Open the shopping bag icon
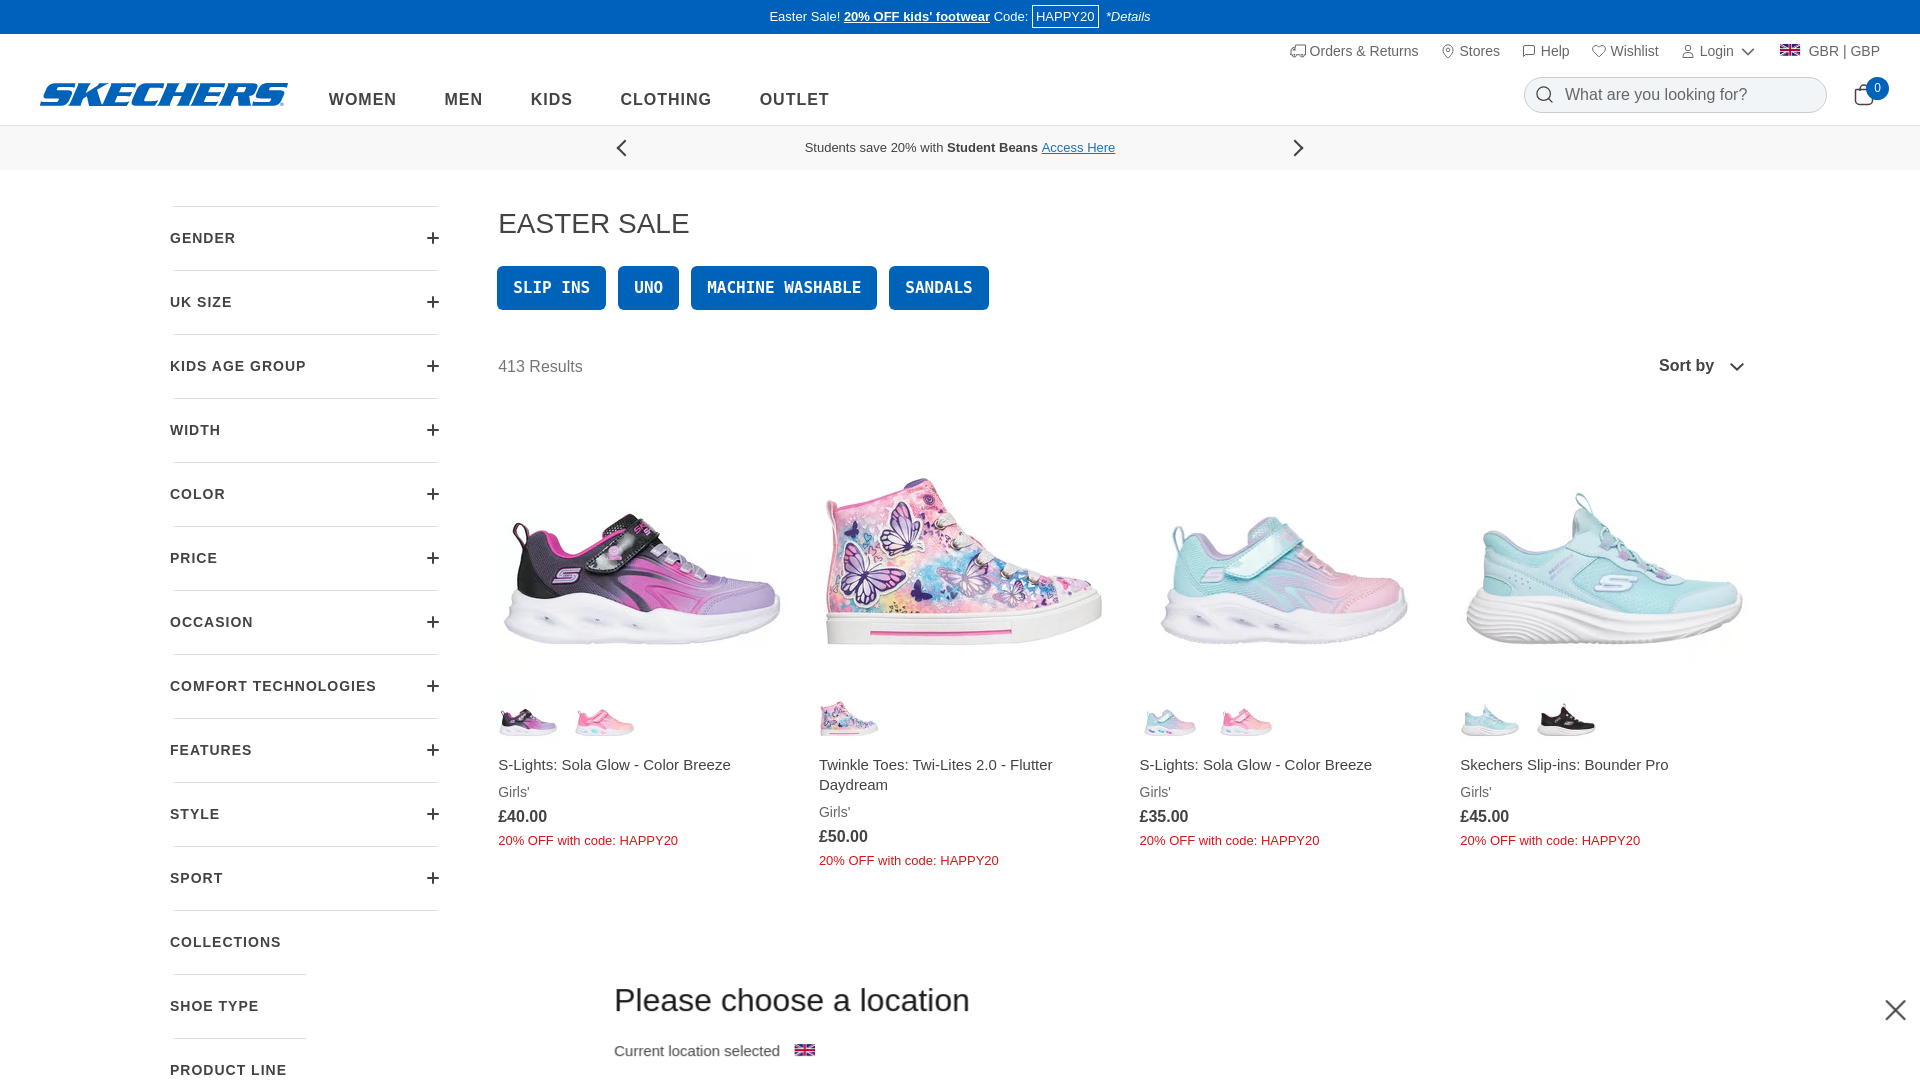1920x1080 pixels. point(1863,95)
